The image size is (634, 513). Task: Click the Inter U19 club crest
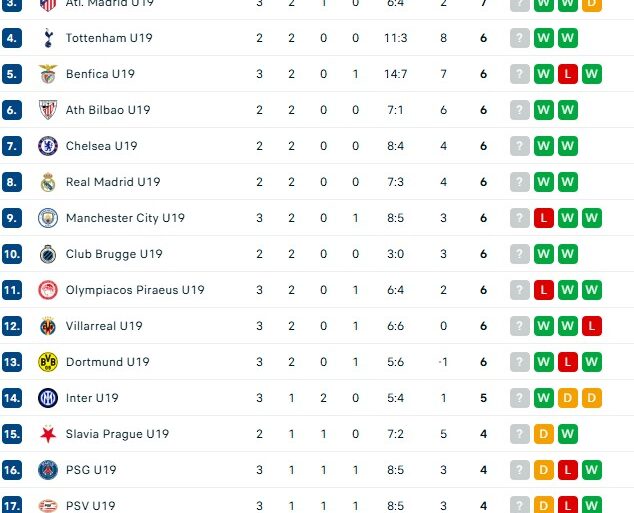tap(48, 398)
